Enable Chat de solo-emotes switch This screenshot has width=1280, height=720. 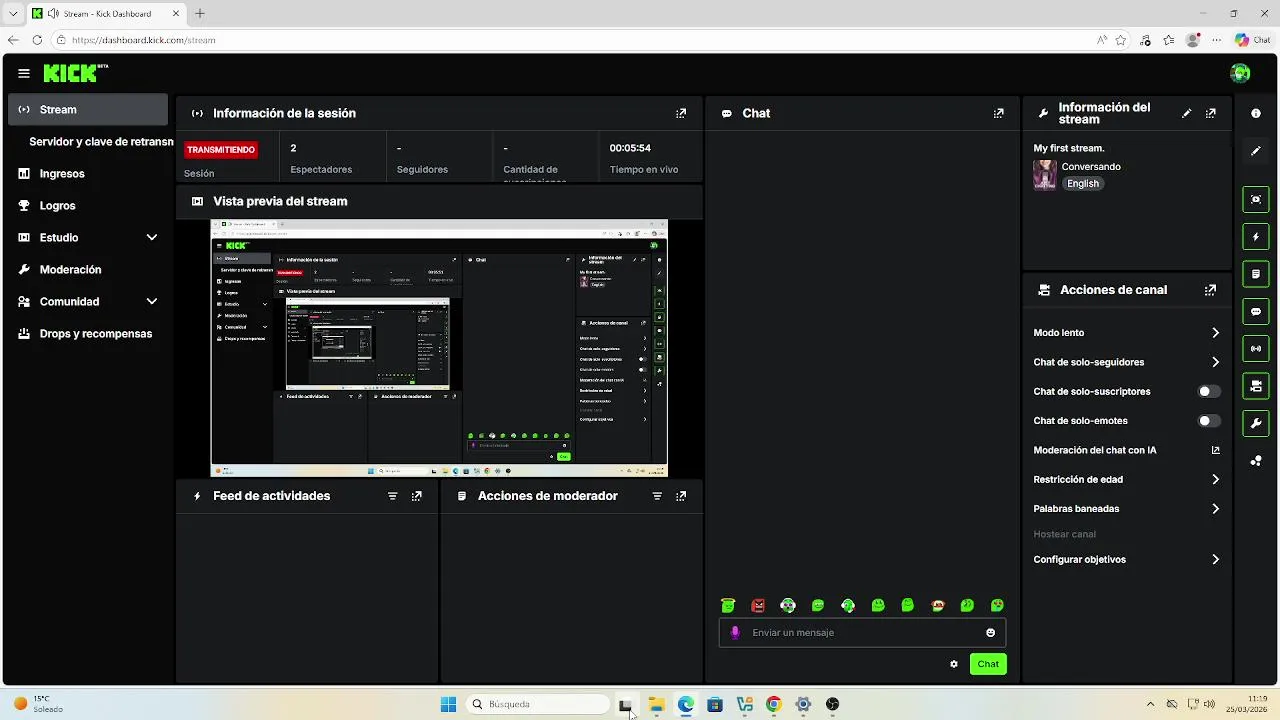1209,421
